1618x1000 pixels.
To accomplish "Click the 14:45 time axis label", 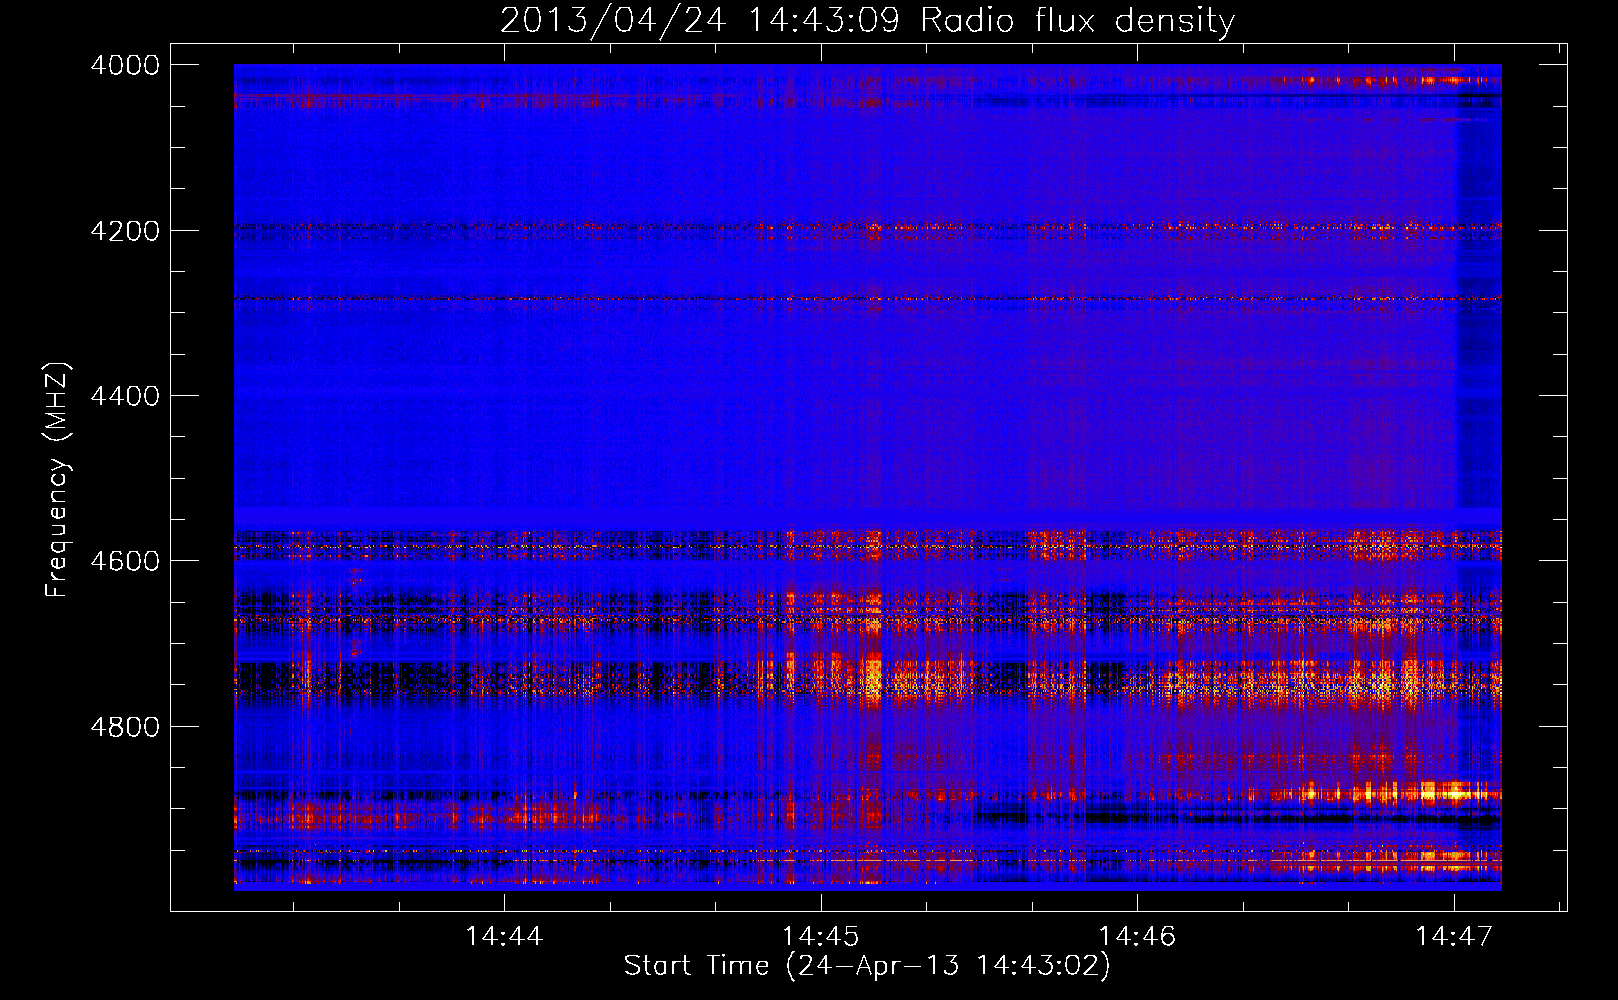I will 820,936.
